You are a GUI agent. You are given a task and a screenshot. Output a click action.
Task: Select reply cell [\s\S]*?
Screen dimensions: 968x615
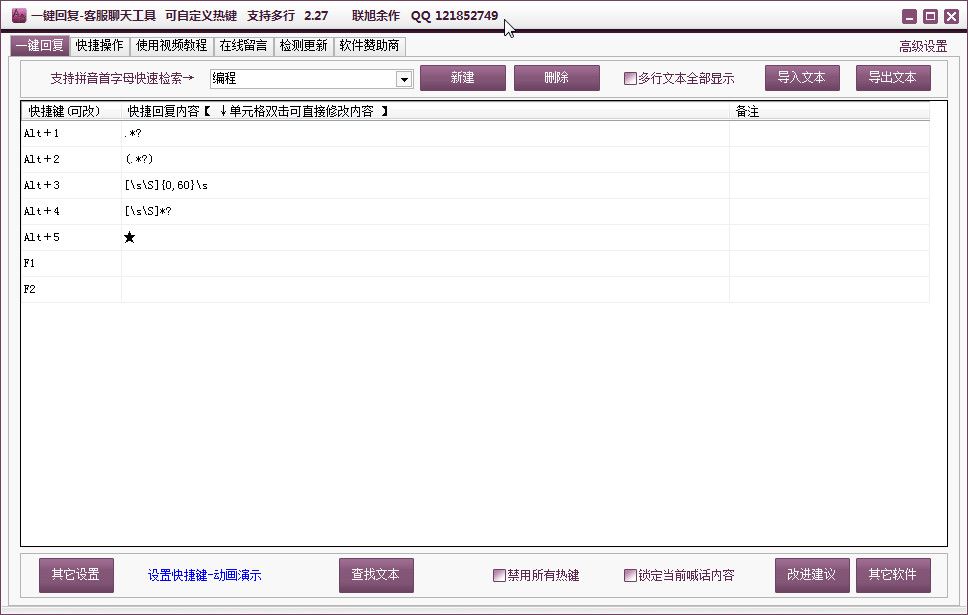tap(425, 211)
